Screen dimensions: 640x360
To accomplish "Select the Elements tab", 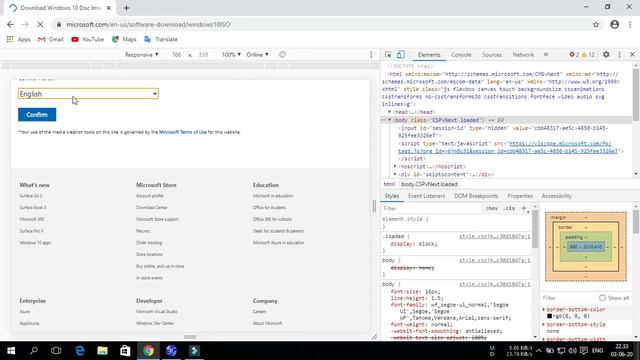I will click(x=429, y=55).
